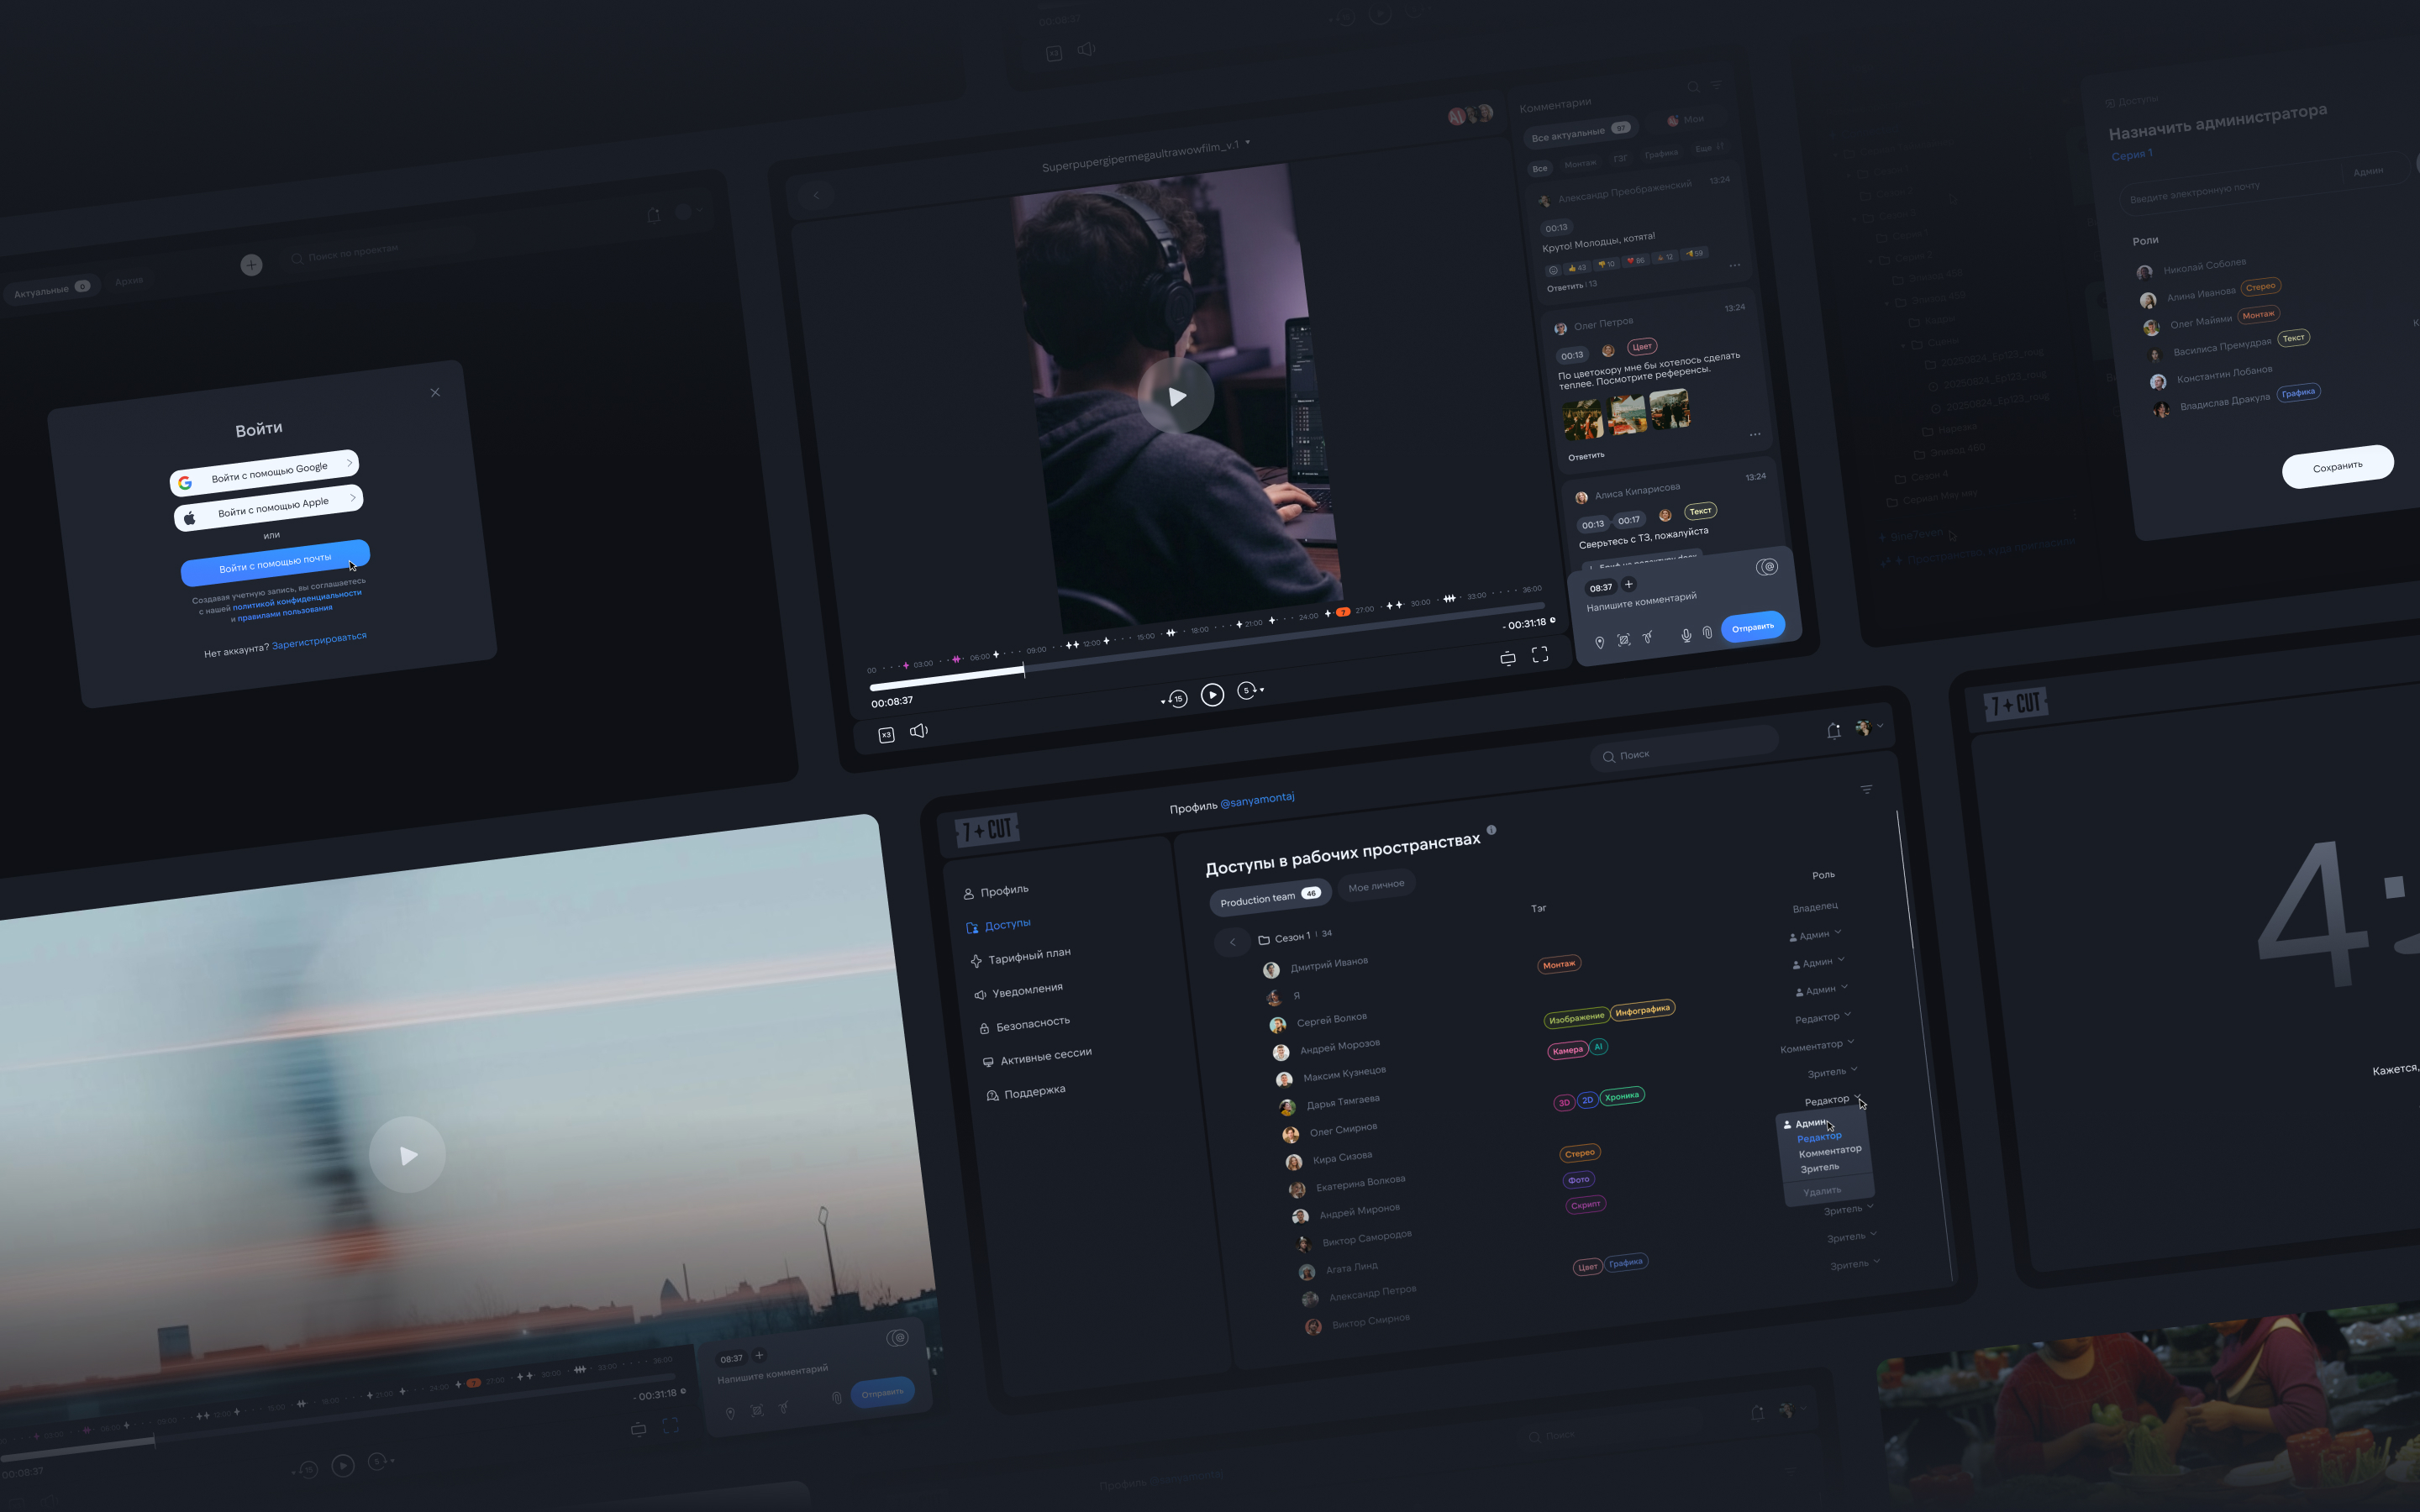Open the Комментатор role dropdown in the role column
The image size is (2420, 1512).
tap(1817, 1045)
